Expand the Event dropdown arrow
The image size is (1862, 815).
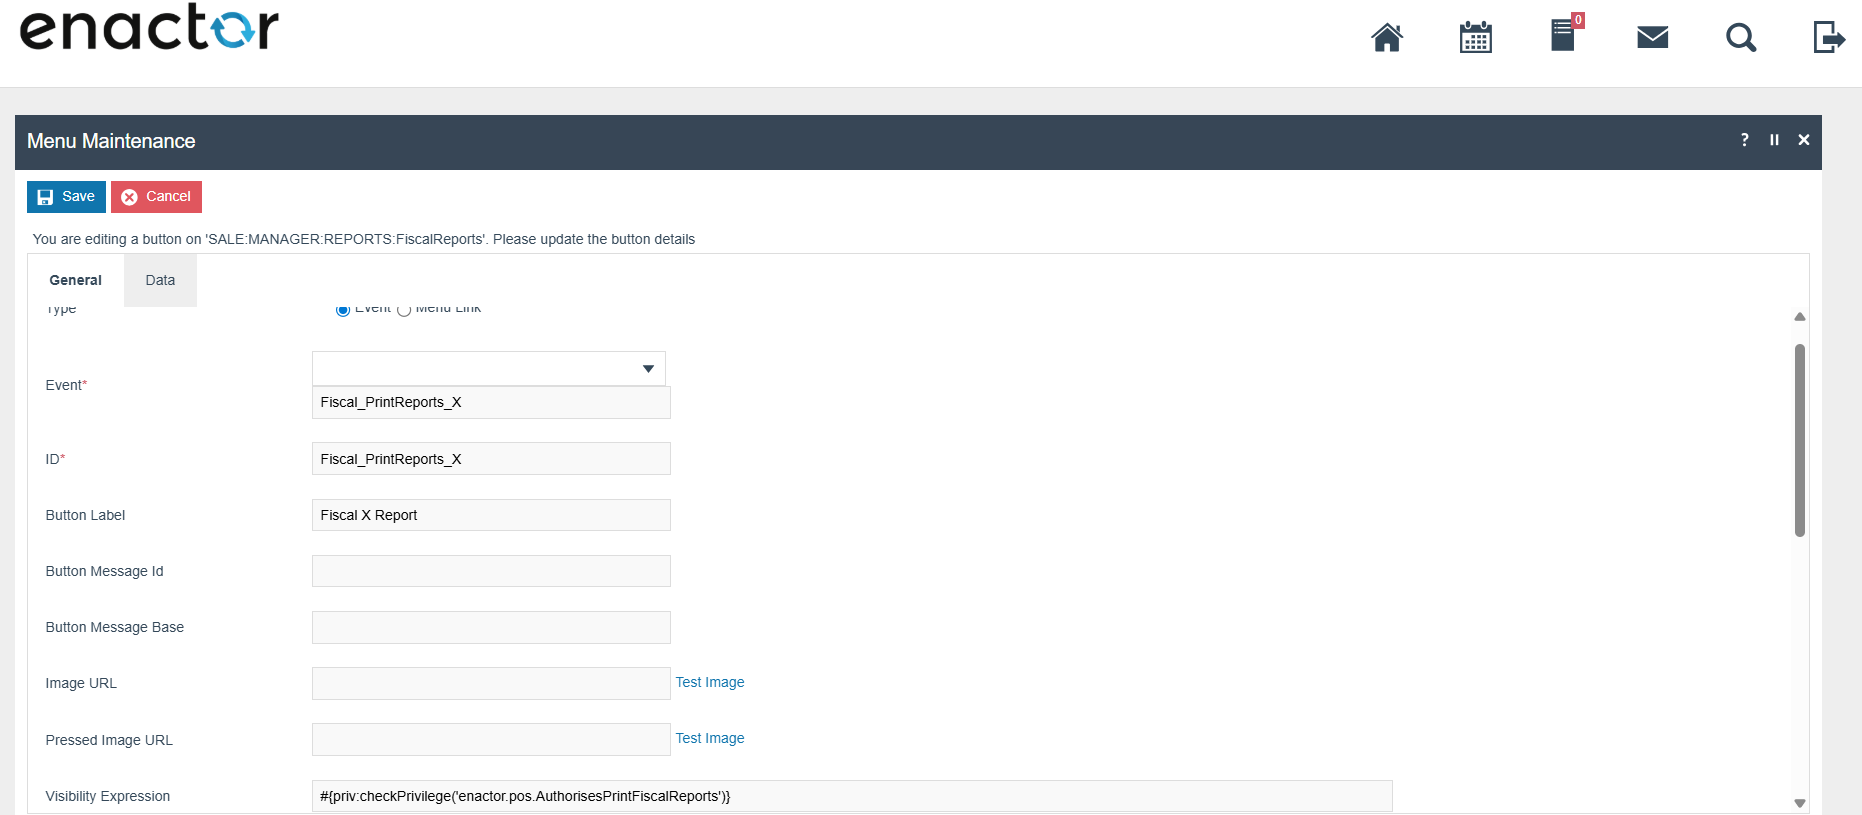pyautogui.click(x=648, y=369)
